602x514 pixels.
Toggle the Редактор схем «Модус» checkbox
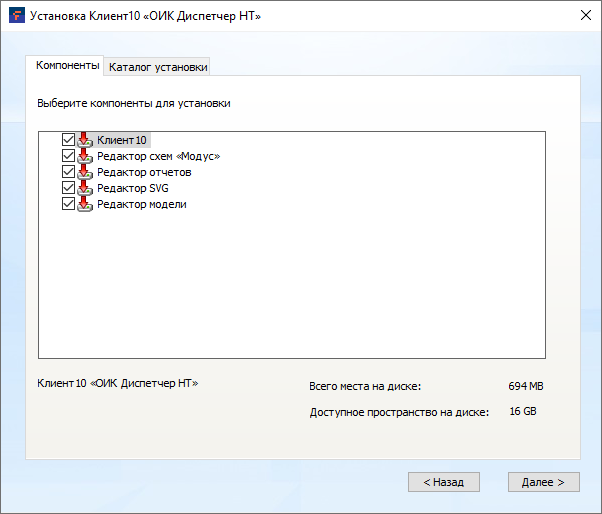68,156
